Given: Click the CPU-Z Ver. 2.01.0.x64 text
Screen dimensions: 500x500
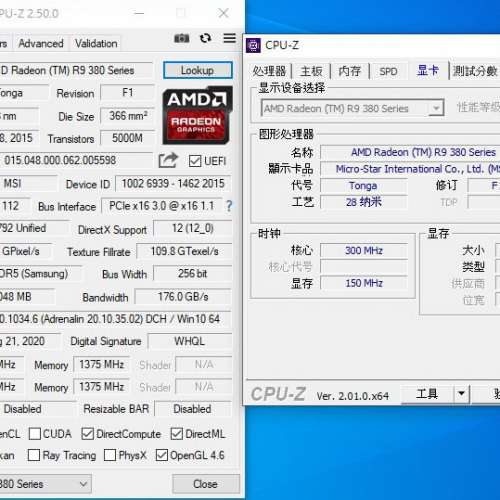Looking at the screenshot, I should click(353, 396).
